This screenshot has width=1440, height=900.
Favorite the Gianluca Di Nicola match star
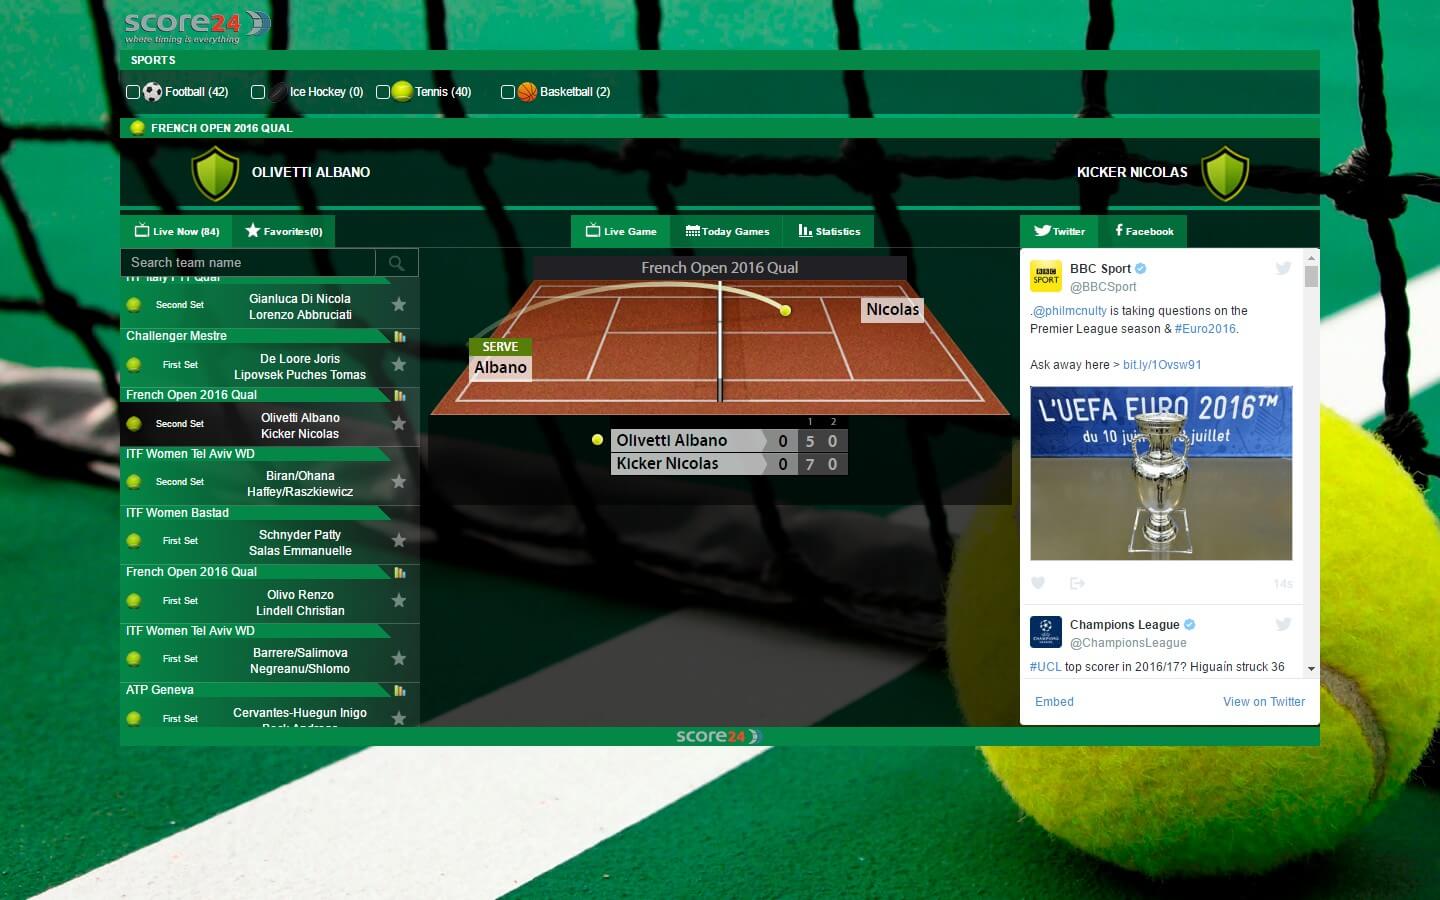click(399, 305)
